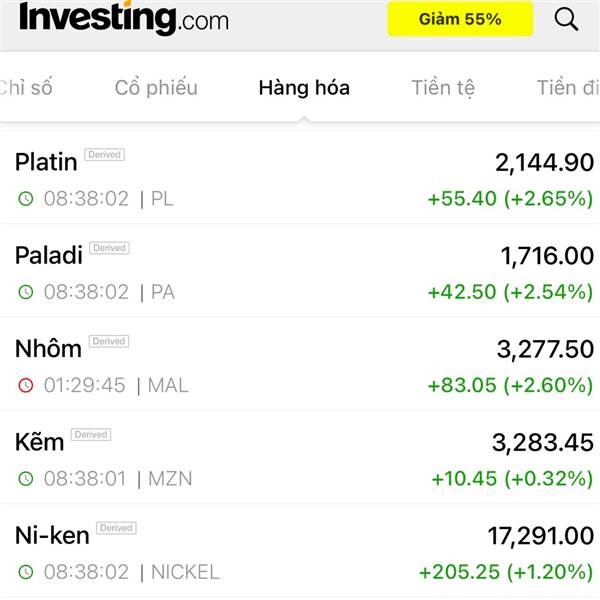Open the search magnifier icon
The height and width of the screenshot is (600, 600).
566,19
